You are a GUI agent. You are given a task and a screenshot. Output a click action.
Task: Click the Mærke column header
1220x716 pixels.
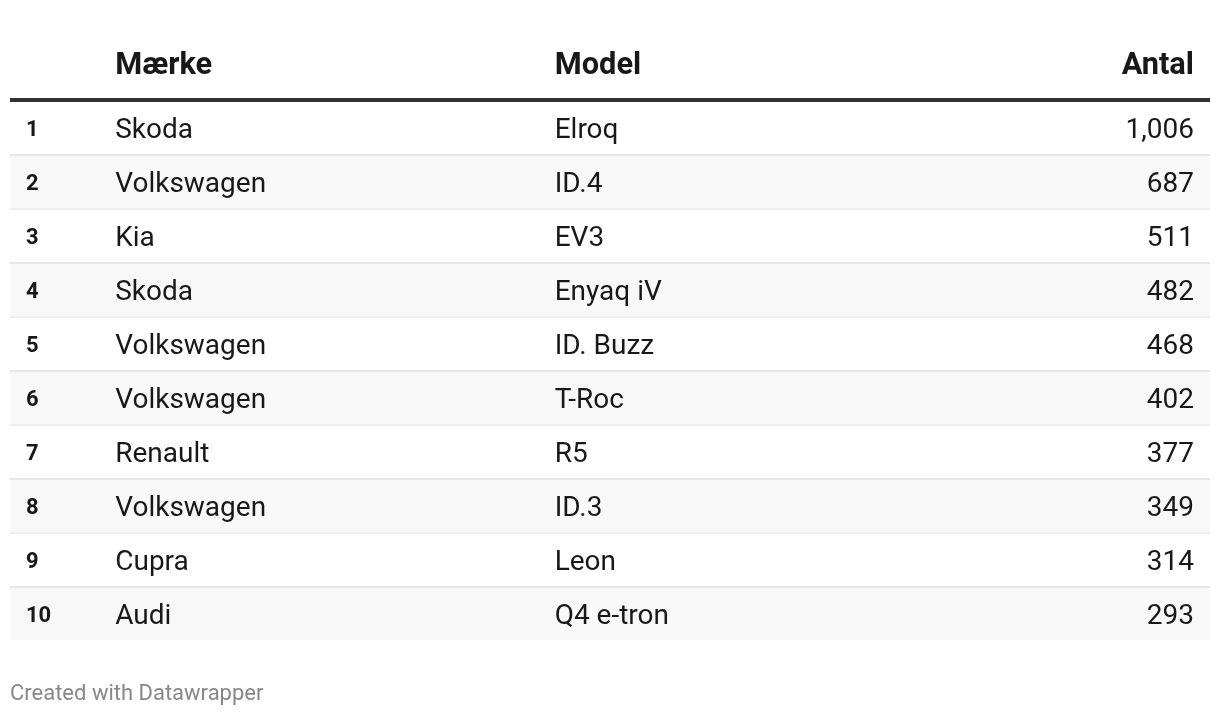pyautogui.click(x=163, y=64)
